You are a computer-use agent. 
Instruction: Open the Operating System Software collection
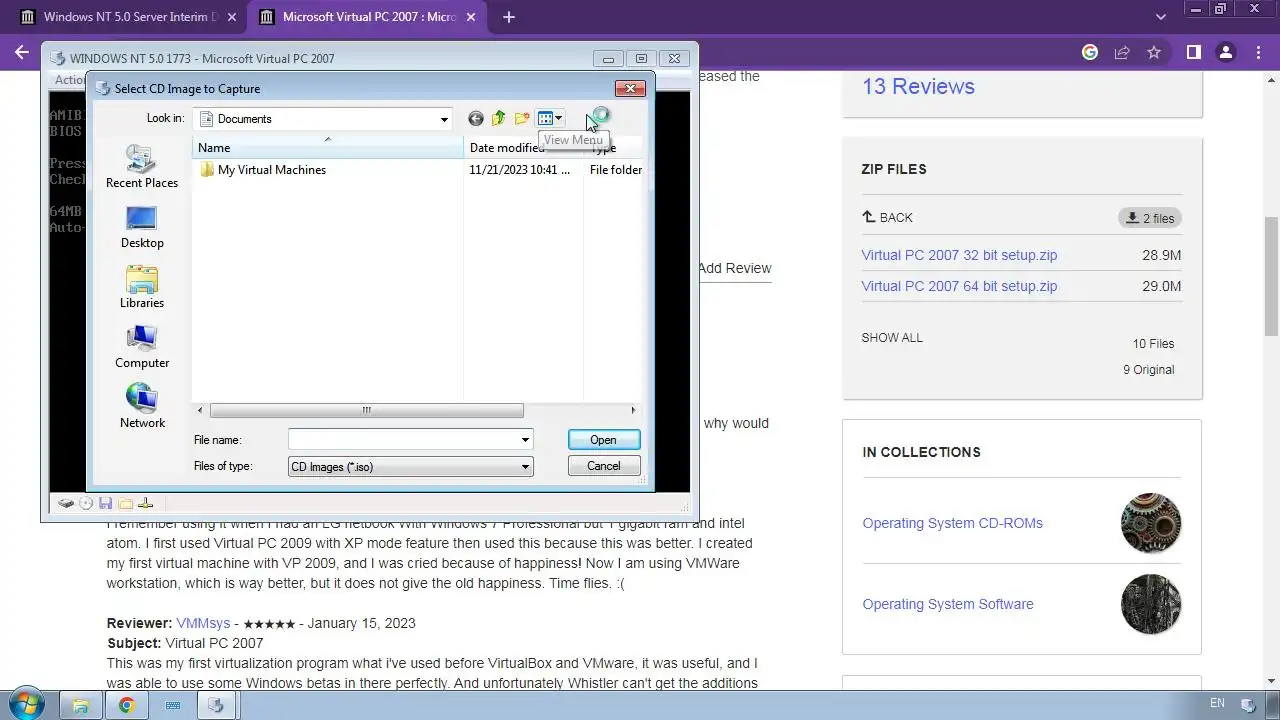[x=948, y=604]
